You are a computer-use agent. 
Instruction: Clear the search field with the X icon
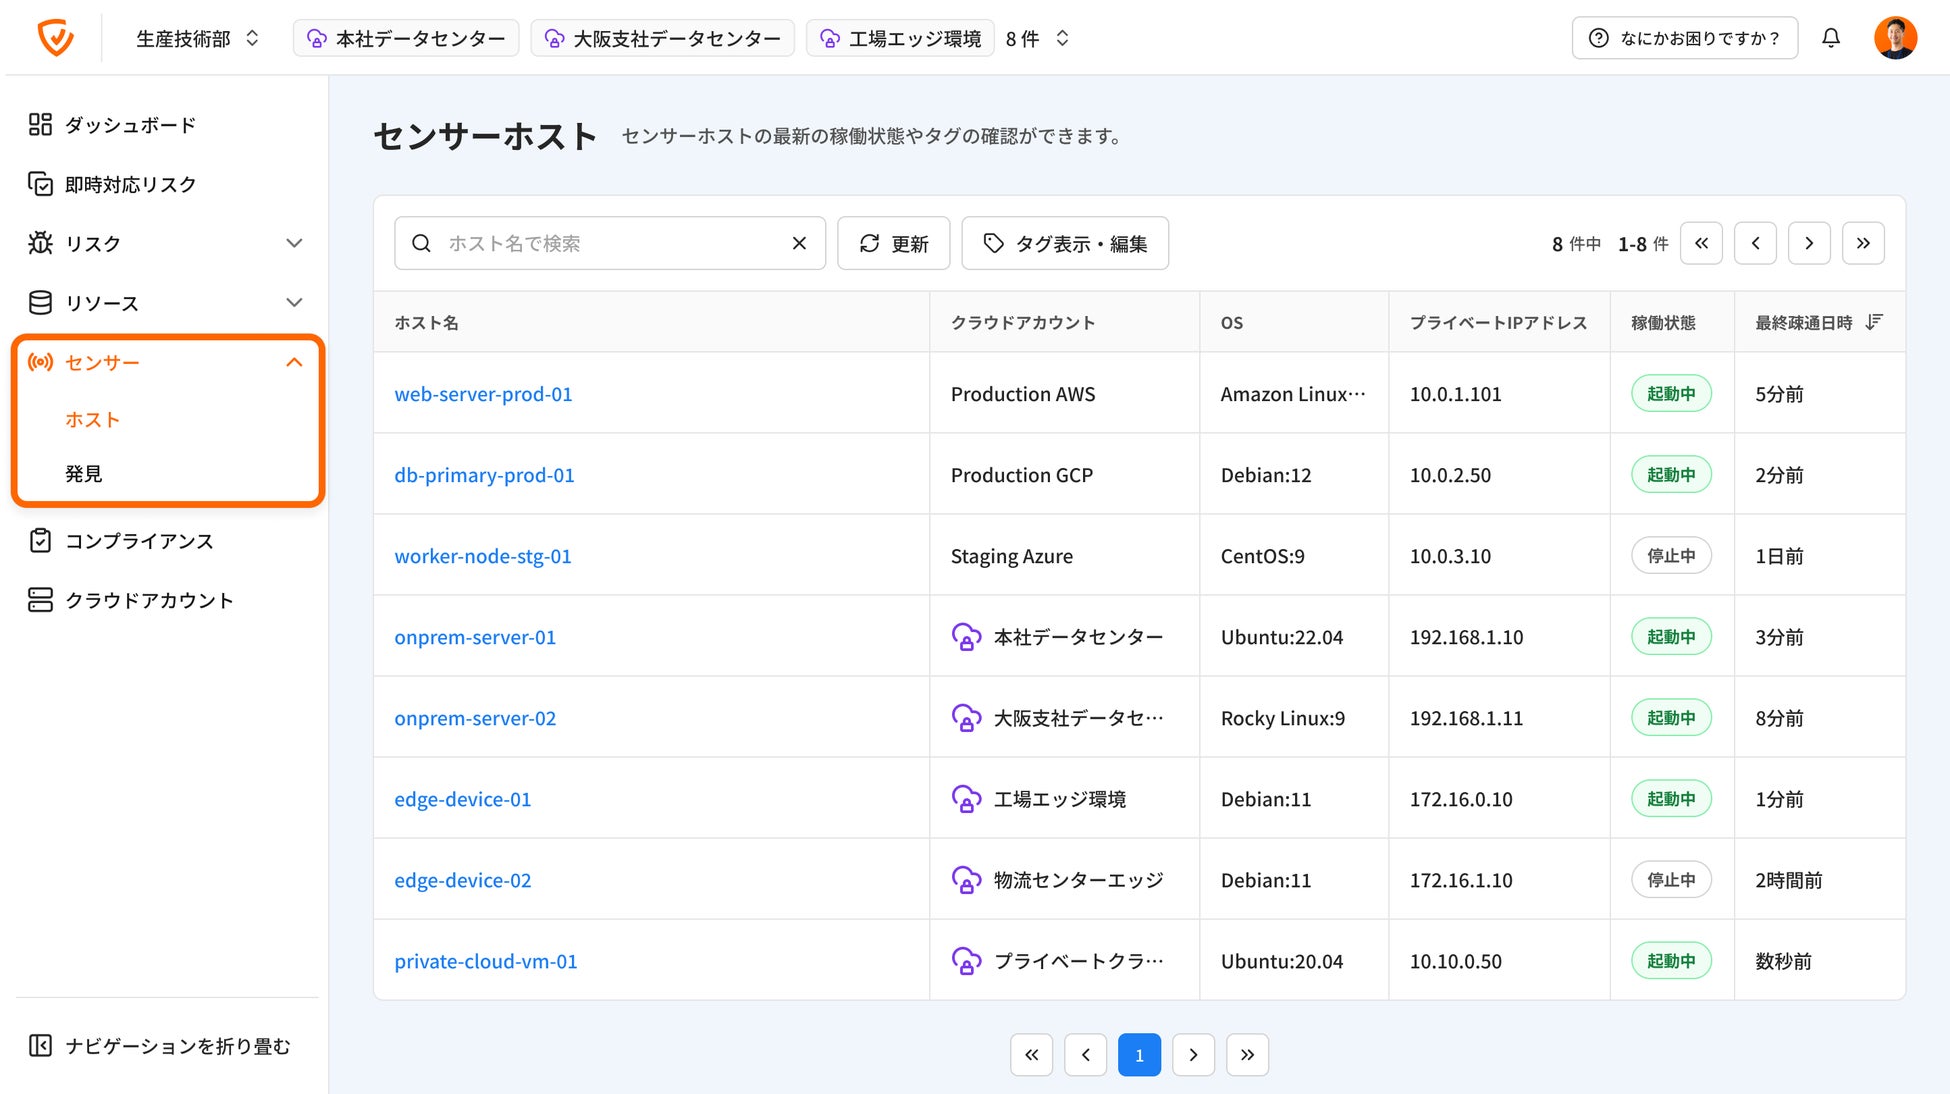tap(798, 243)
